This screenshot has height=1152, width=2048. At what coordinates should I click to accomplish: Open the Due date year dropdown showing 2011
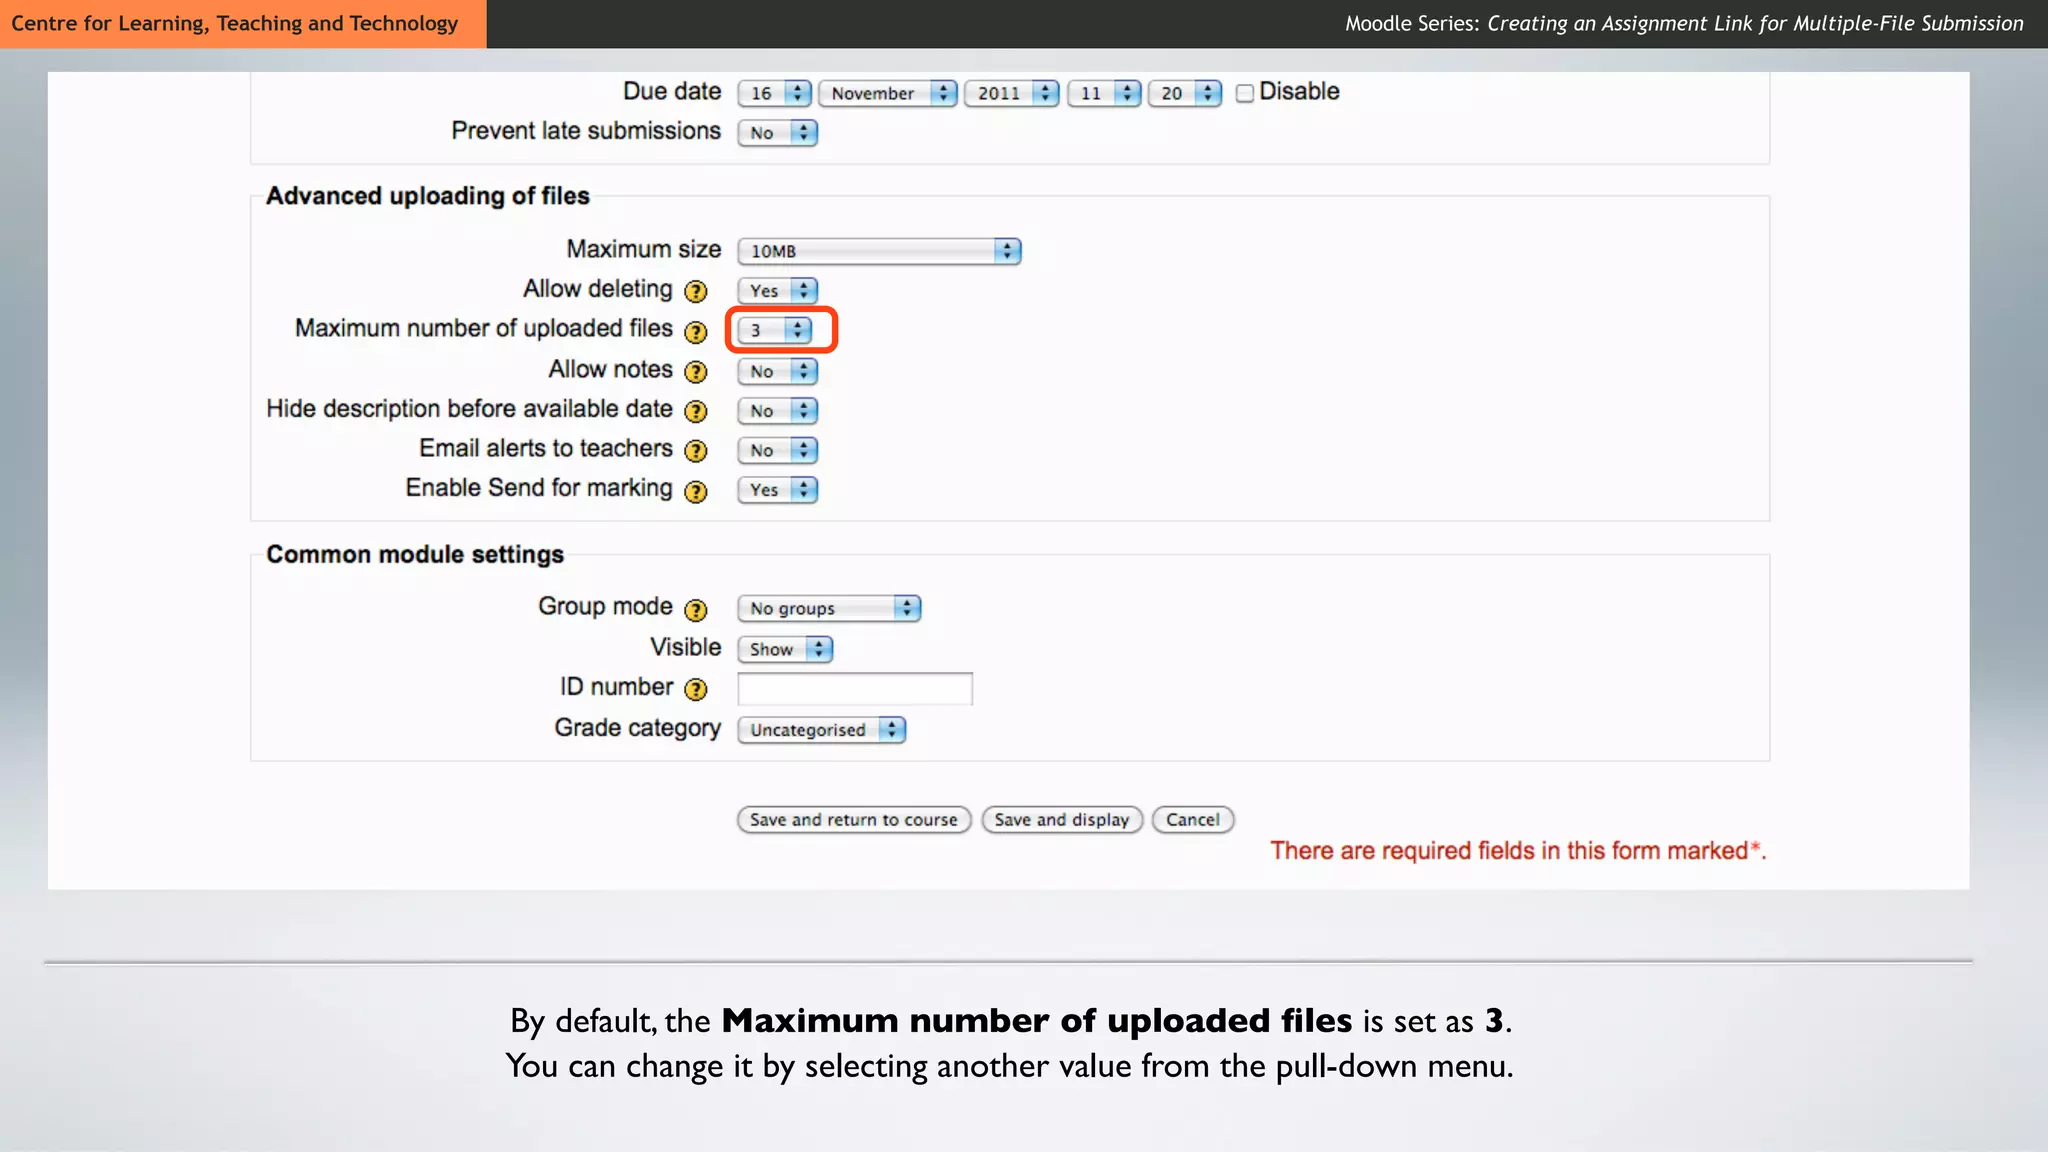click(1011, 93)
